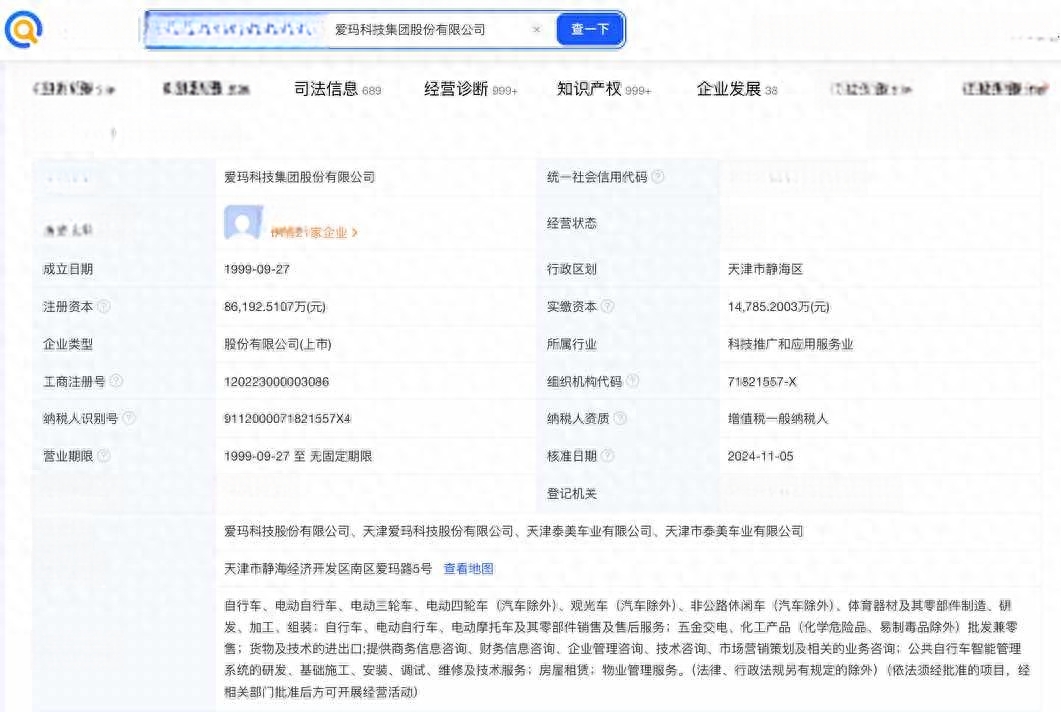Open the 司法信息 tab
This screenshot has height=712, width=1061.
click(338, 89)
